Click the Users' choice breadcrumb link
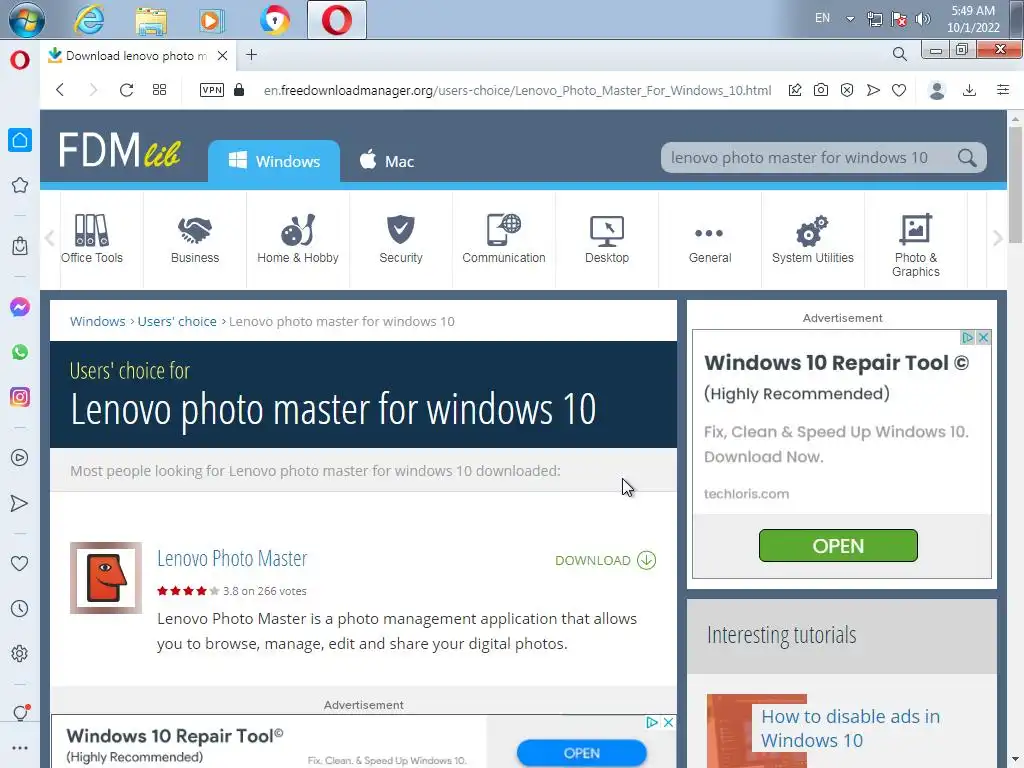This screenshot has width=1024, height=768. (x=177, y=321)
